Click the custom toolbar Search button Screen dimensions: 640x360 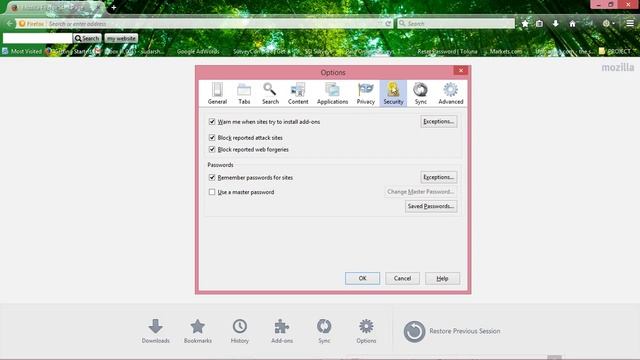(x=87, y=38)
